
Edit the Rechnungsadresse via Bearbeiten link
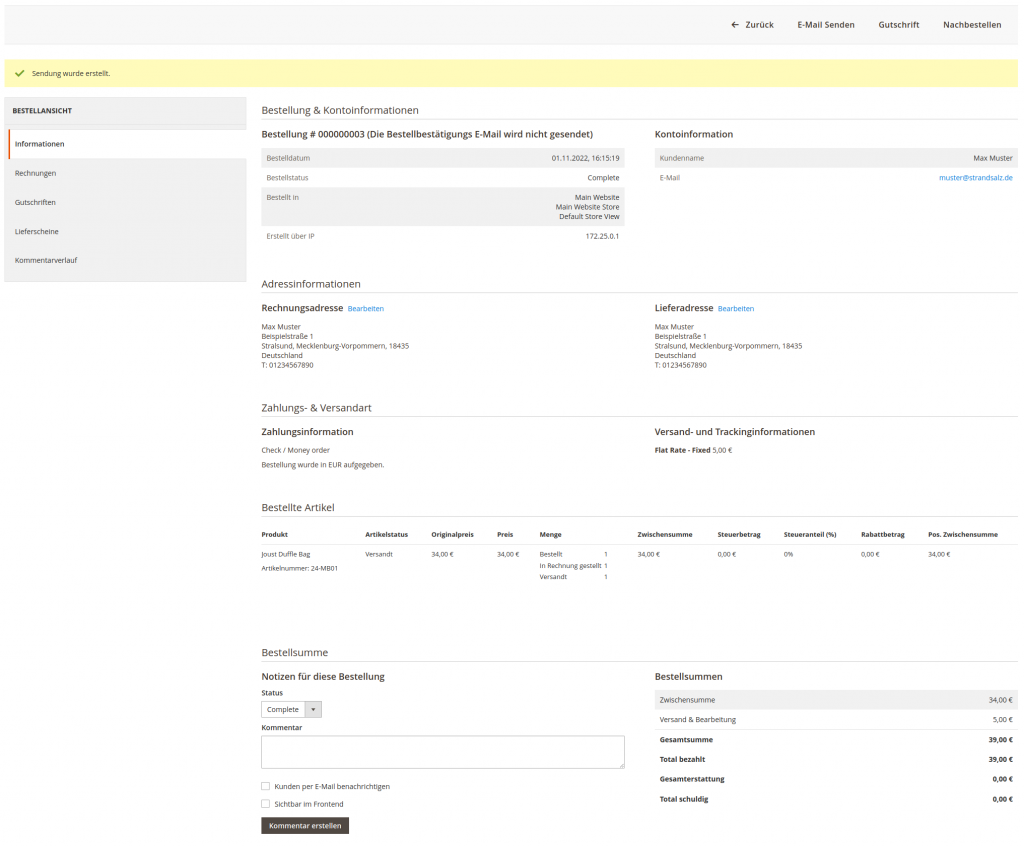coord(365,309)
